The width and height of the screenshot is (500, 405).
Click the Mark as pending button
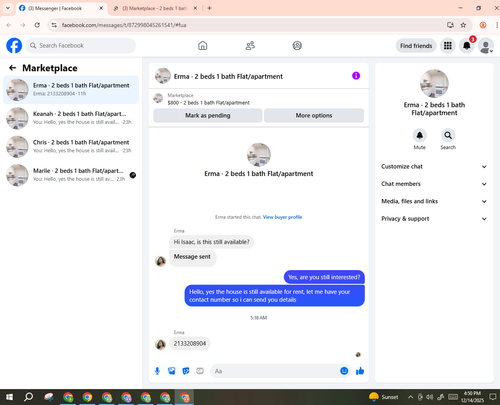click(208, 115)
